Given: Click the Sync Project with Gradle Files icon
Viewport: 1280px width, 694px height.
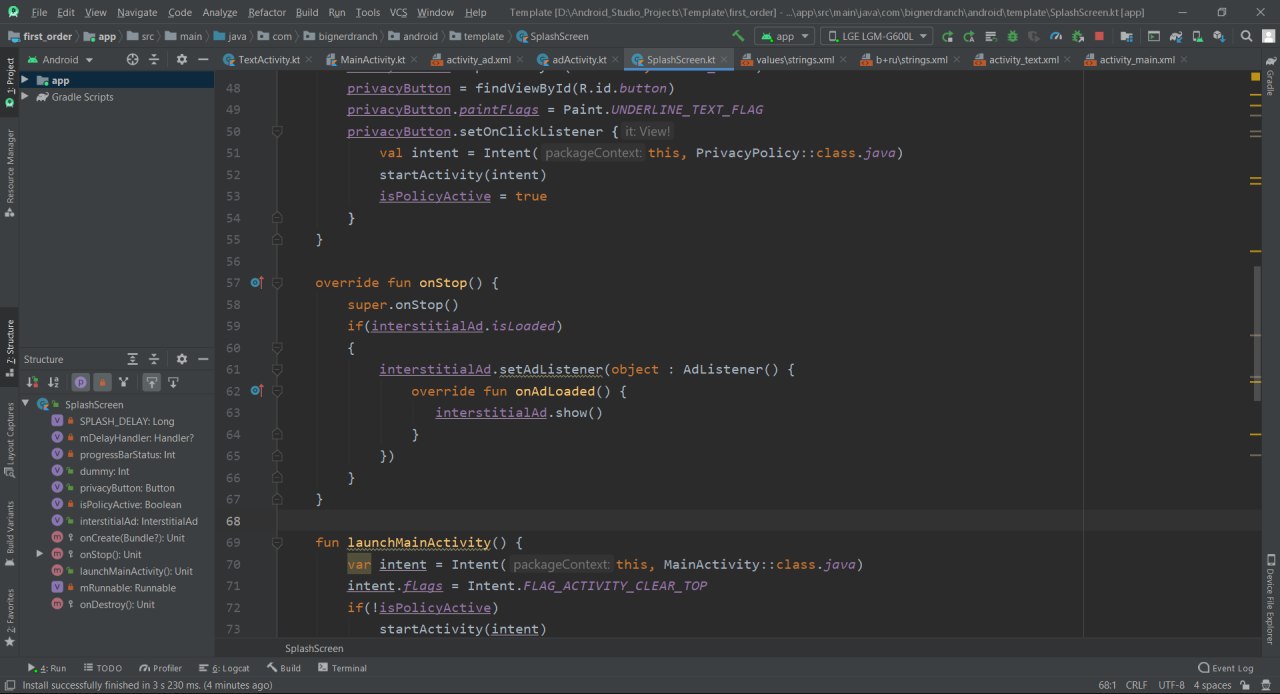Looking at the screenshot, I should tap(1176, 36).
